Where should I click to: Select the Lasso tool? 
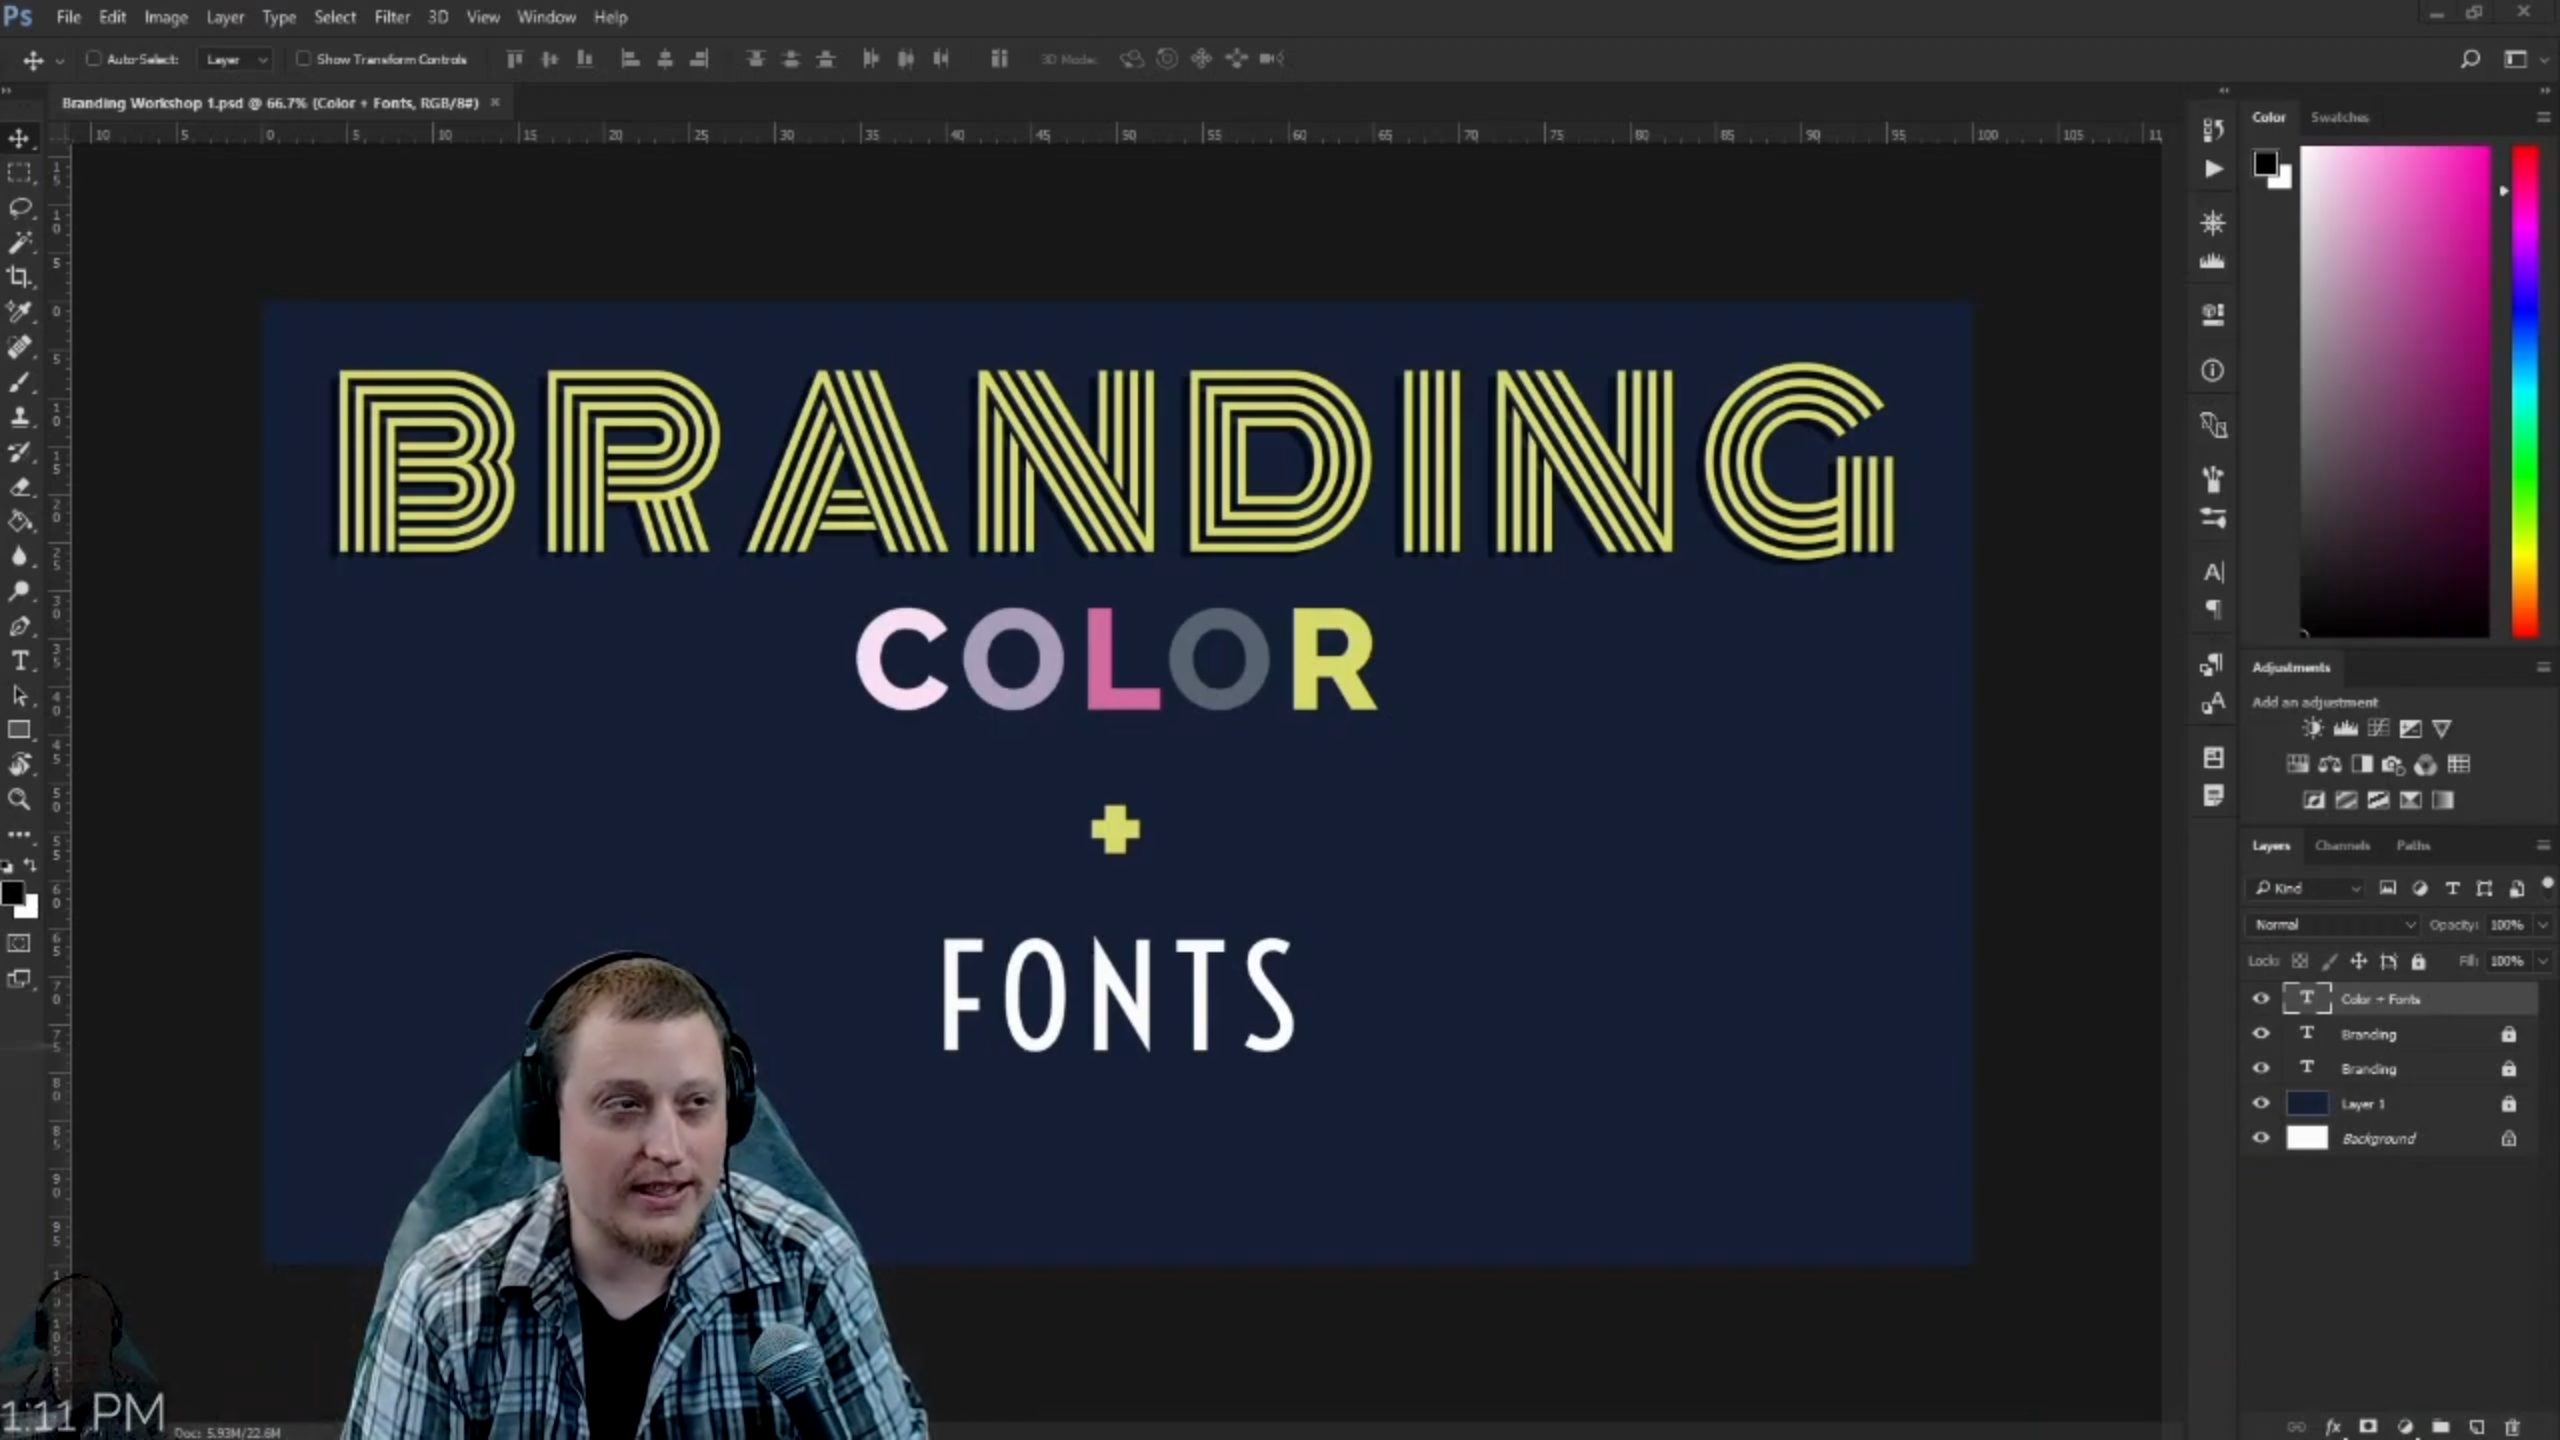click(19, 208)
